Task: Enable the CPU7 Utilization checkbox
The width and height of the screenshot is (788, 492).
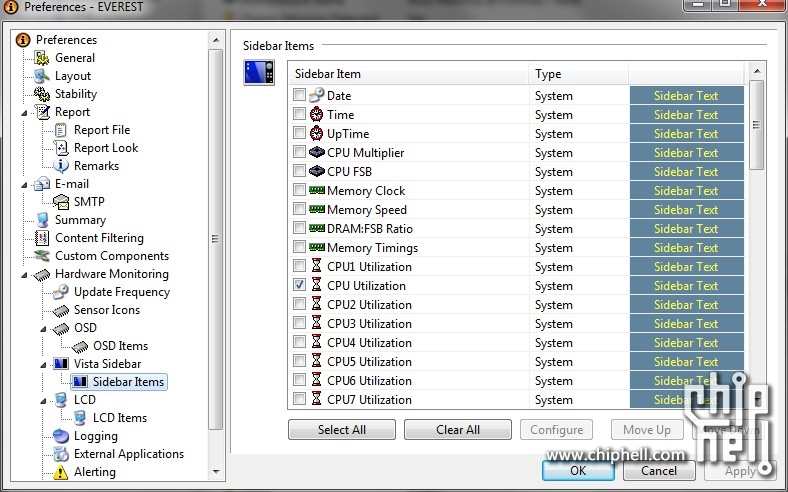Action: [300, 399]
